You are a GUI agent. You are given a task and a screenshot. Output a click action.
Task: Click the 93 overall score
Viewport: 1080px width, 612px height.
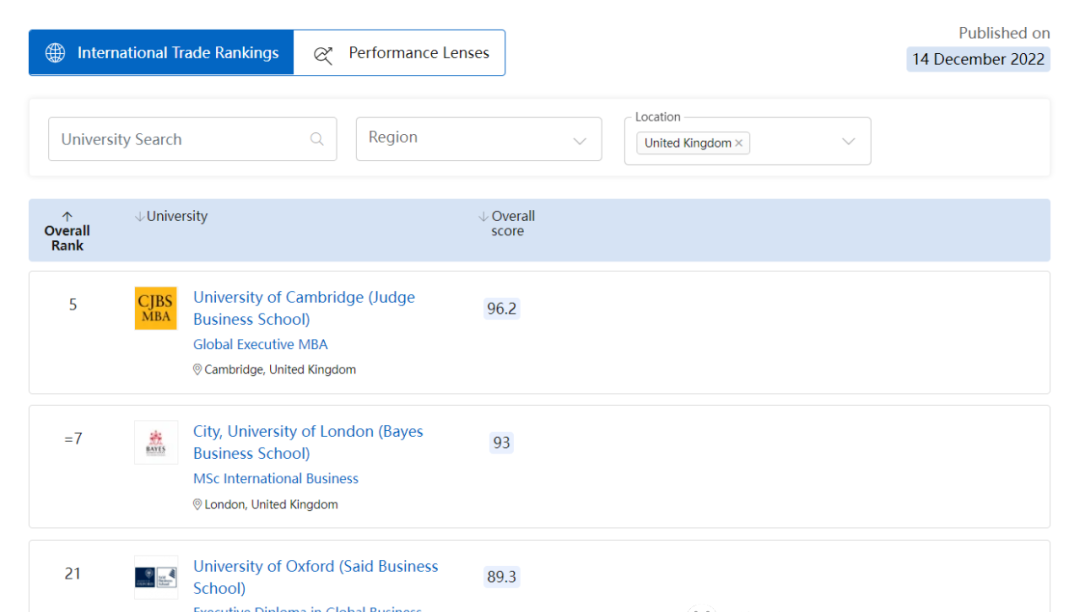501,443
